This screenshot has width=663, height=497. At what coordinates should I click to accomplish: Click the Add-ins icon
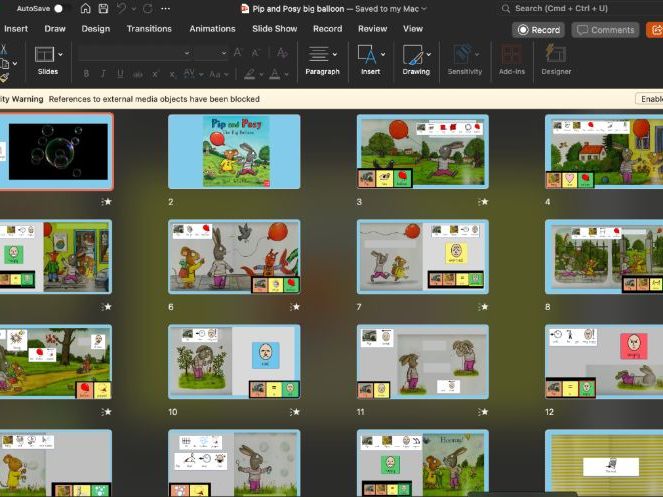[512, 54]
